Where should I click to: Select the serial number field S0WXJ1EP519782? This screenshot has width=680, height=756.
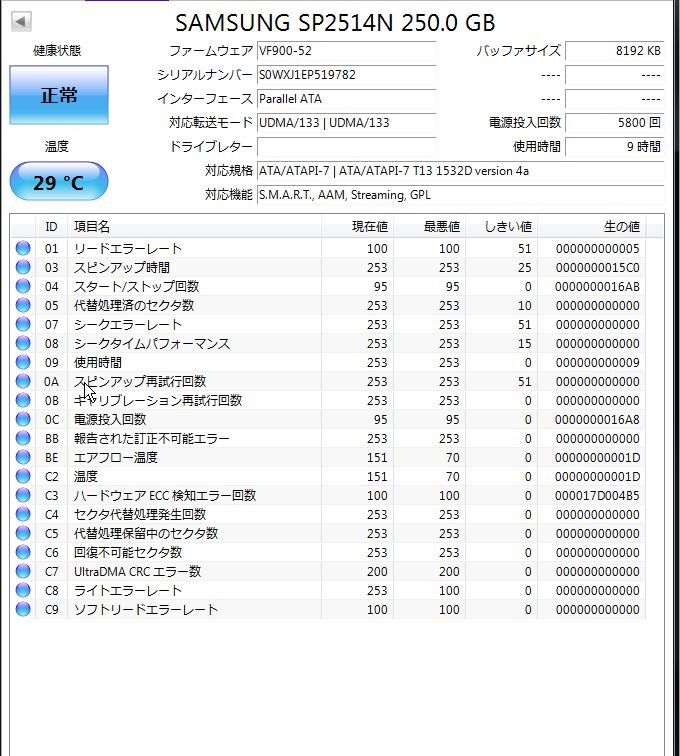[x=346, y=75]
